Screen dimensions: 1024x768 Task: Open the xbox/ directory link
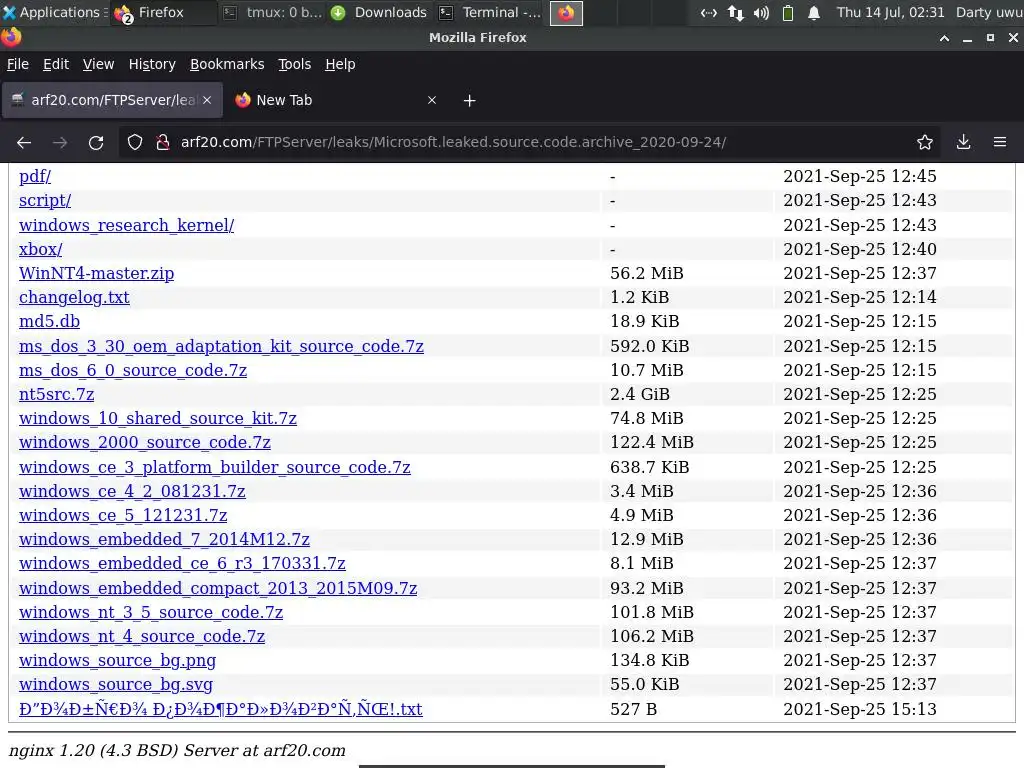(40, 249)
